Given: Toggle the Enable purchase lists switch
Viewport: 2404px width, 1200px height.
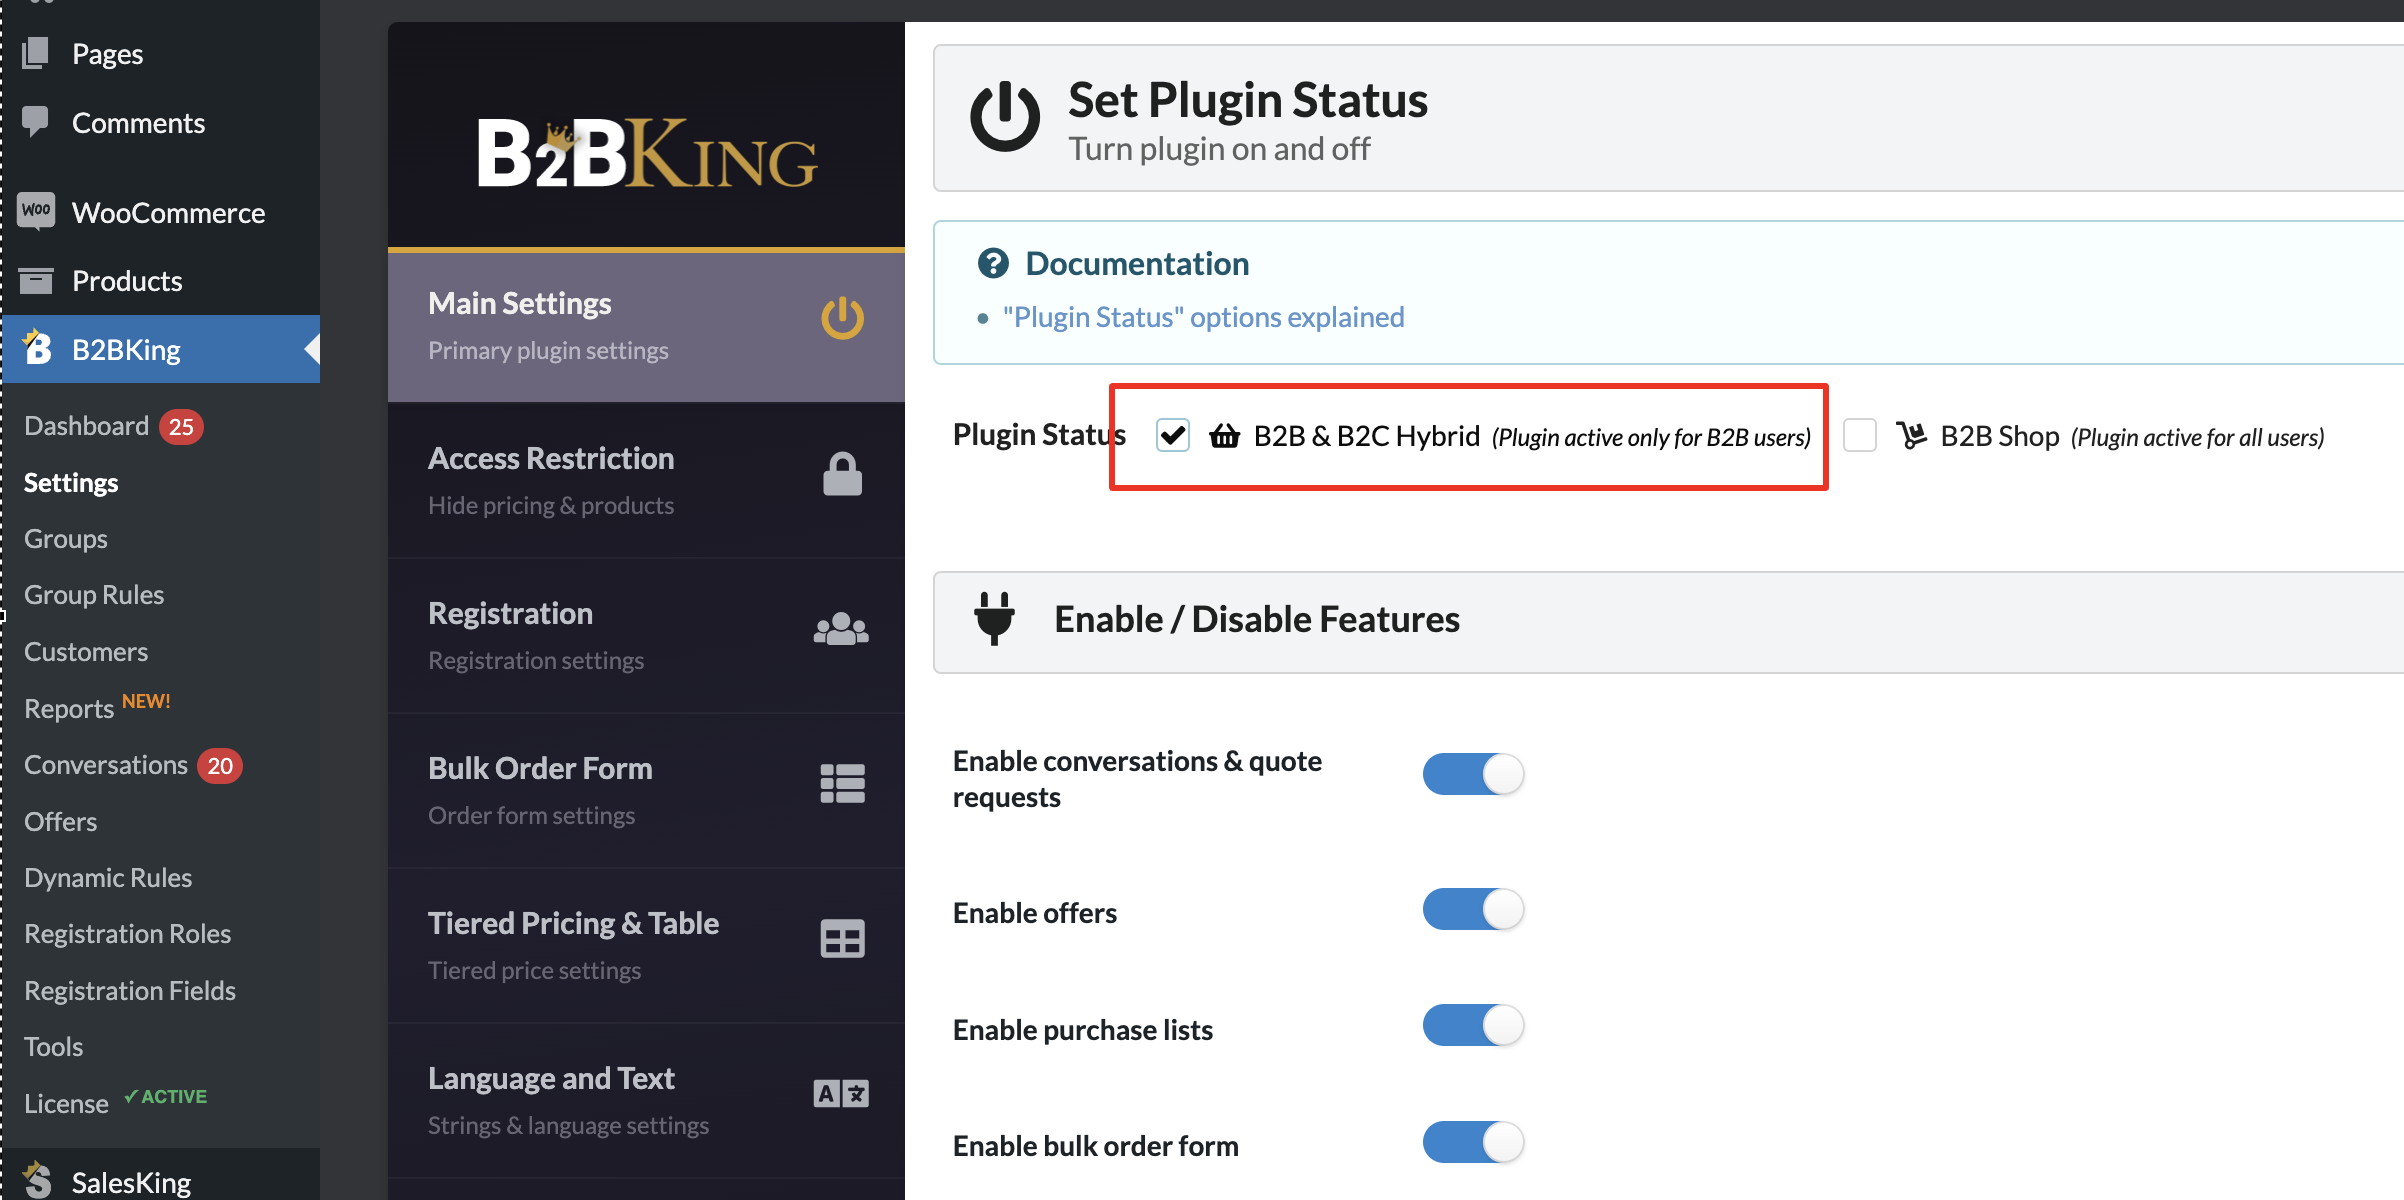Looking at the screenshot, I should point(1473,1025).
